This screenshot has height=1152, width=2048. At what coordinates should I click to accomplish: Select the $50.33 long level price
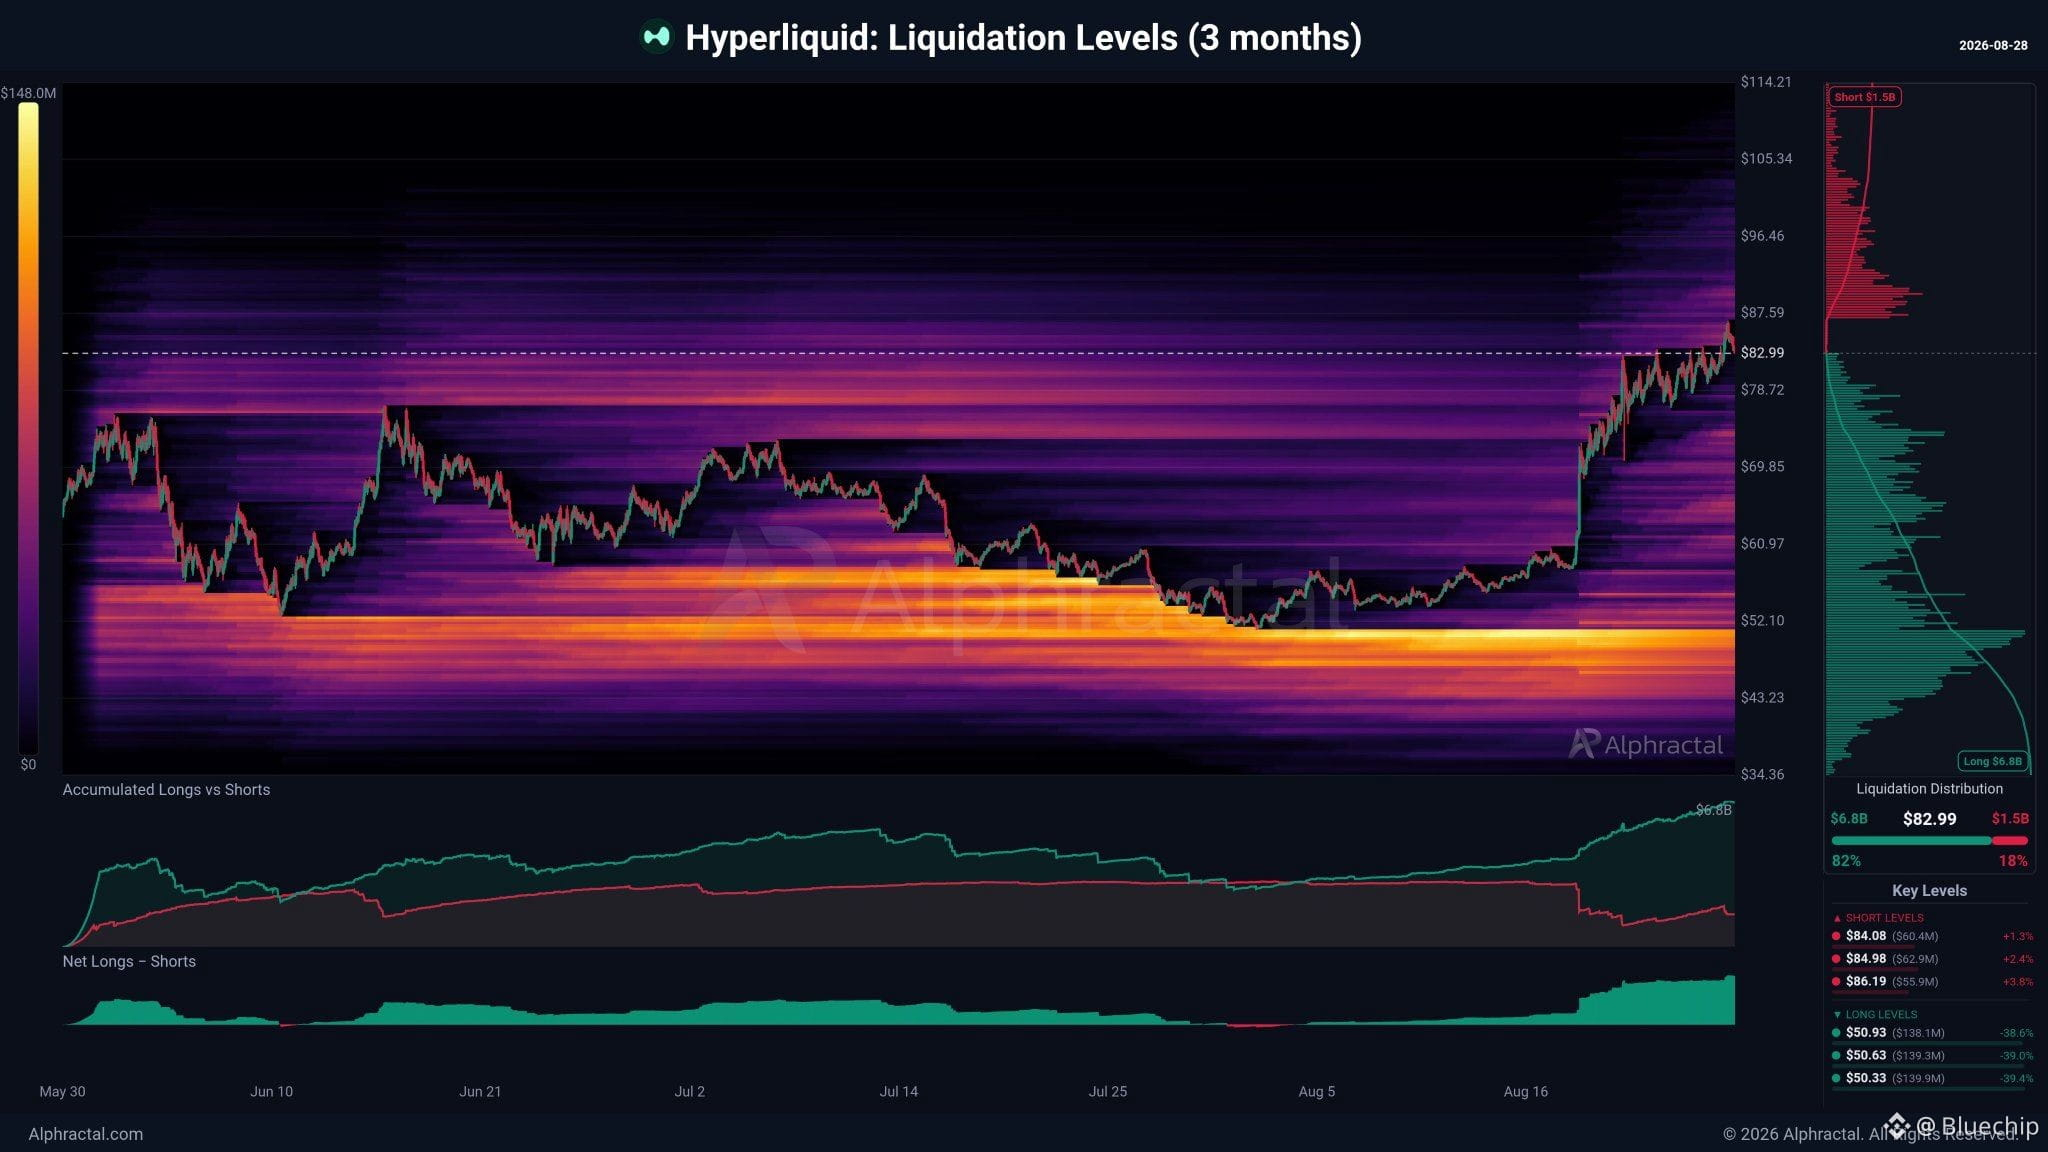(x=1866, y=1078)
